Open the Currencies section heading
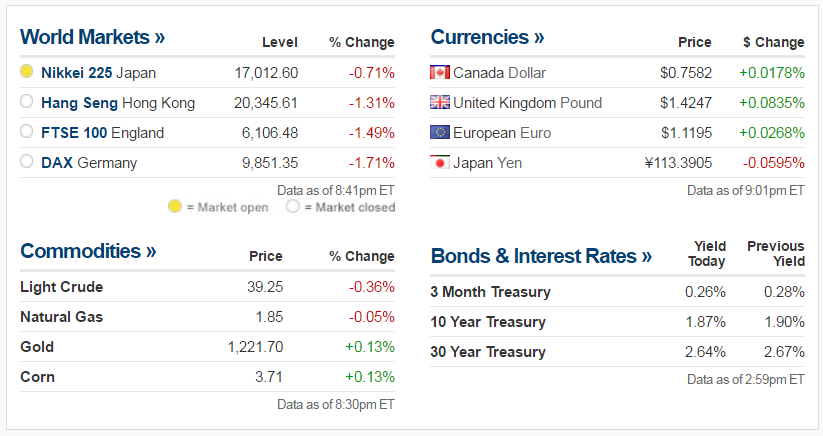Image resolution: width=823 pixels, height=436 pixels. click(487, 38)
